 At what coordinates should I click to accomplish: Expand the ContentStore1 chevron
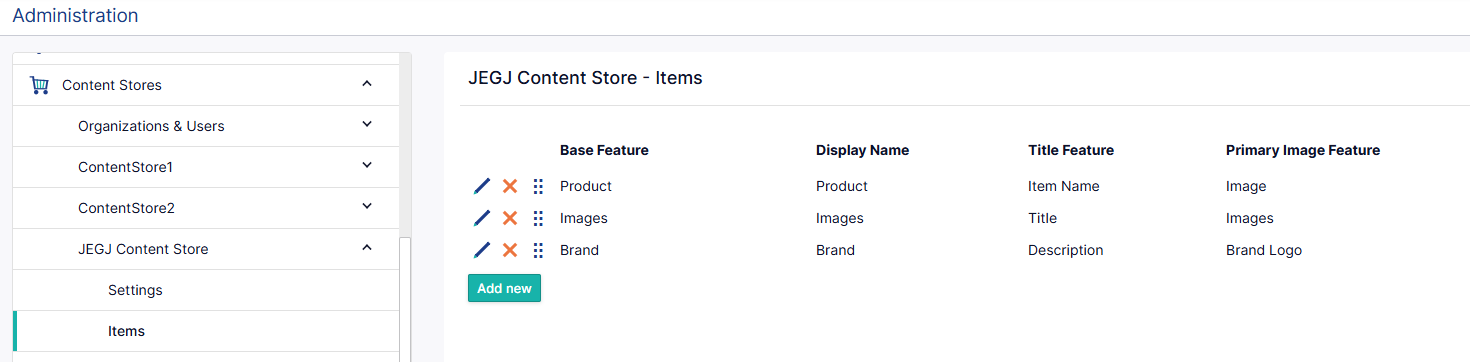pos(367,166)
